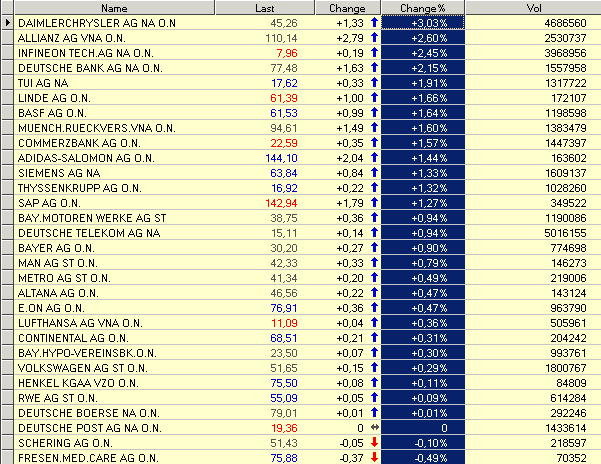Viewport: 601px width, 464px height.
Task: Click the up arrow in LUFTHANSA row
Action: [x=374, y=323]
